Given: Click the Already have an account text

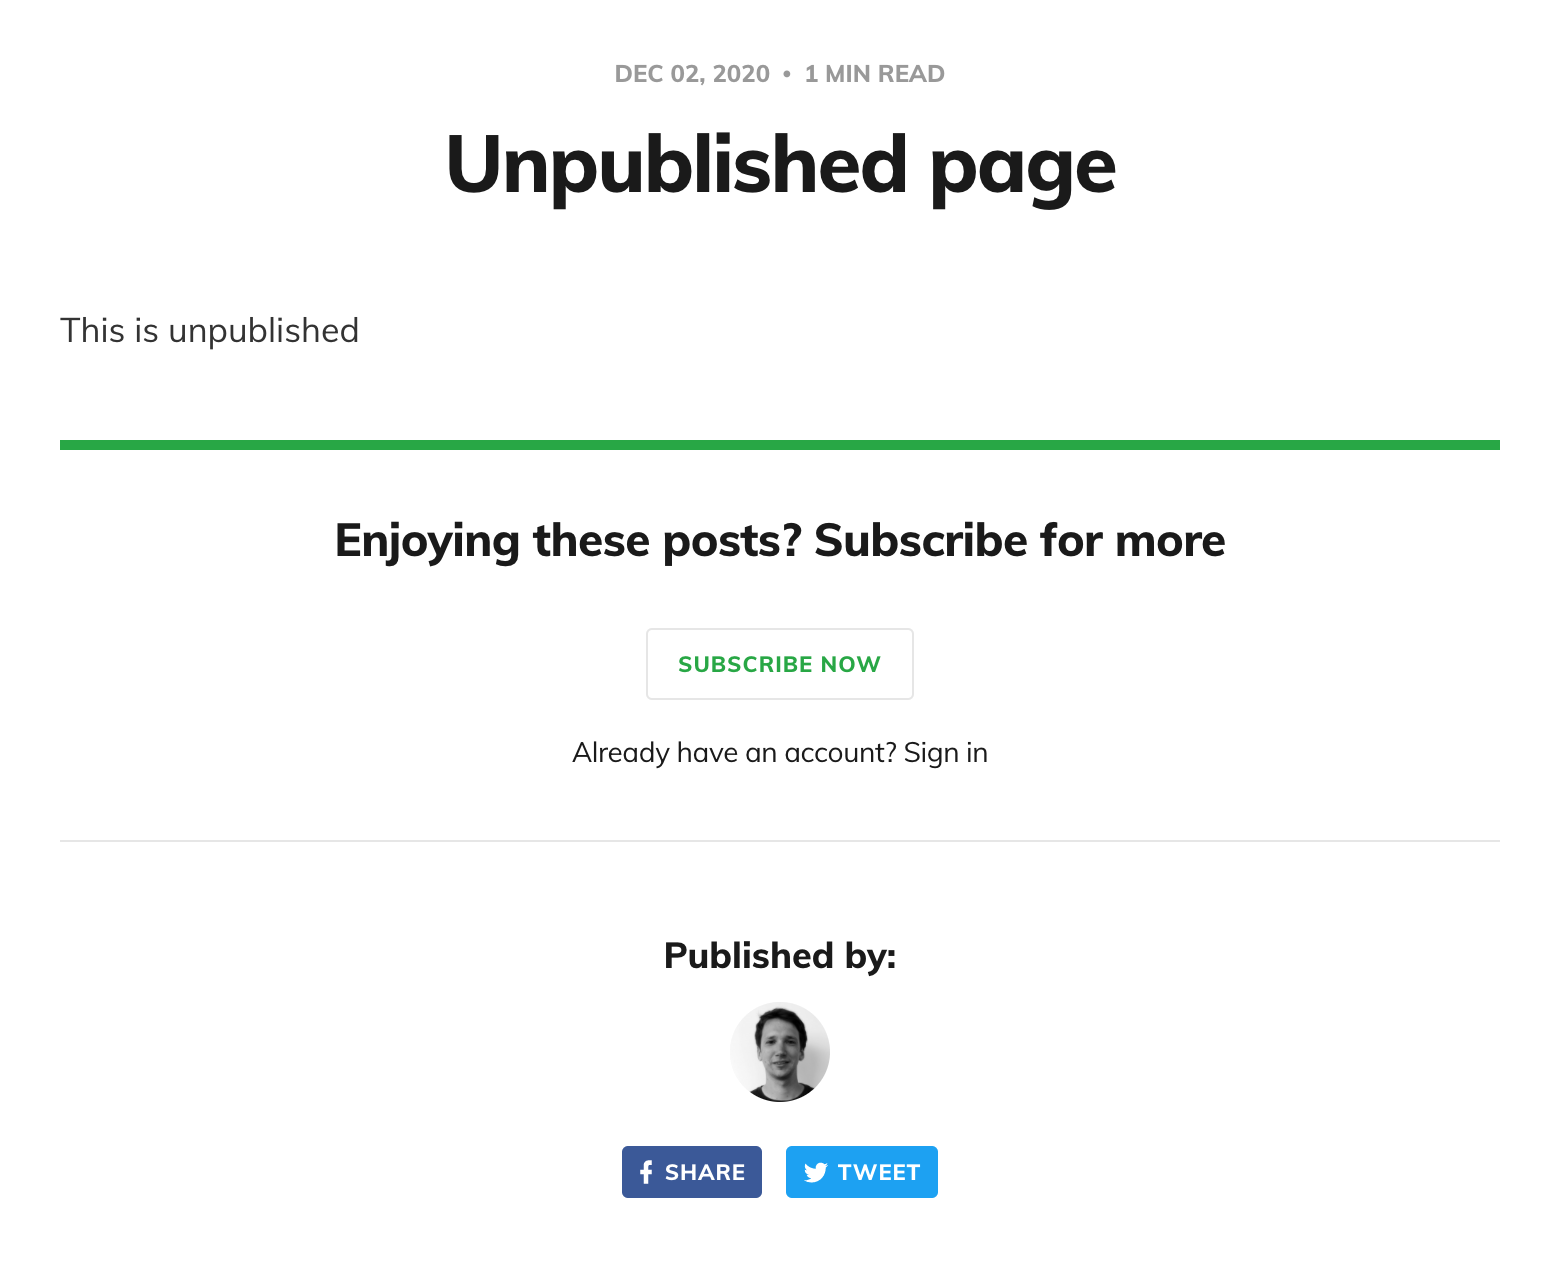Looking at the screenshot, I should (x=730, y=752).
